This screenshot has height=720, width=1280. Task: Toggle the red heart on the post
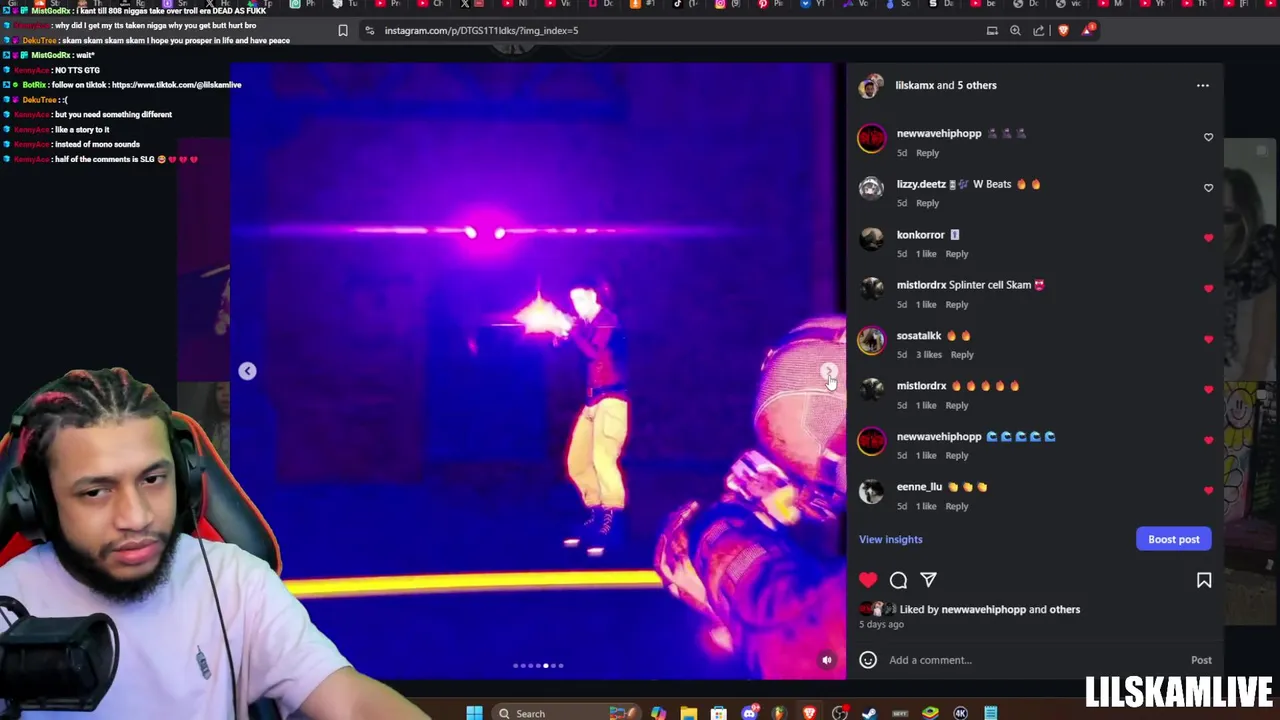tap(868, 580)
